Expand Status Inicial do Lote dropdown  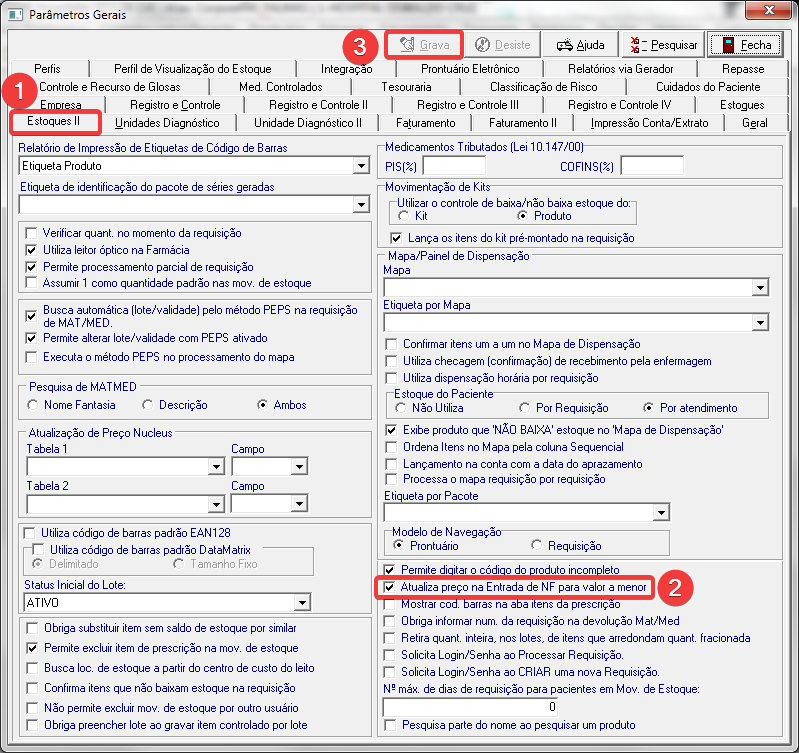[x=302, y=603]
